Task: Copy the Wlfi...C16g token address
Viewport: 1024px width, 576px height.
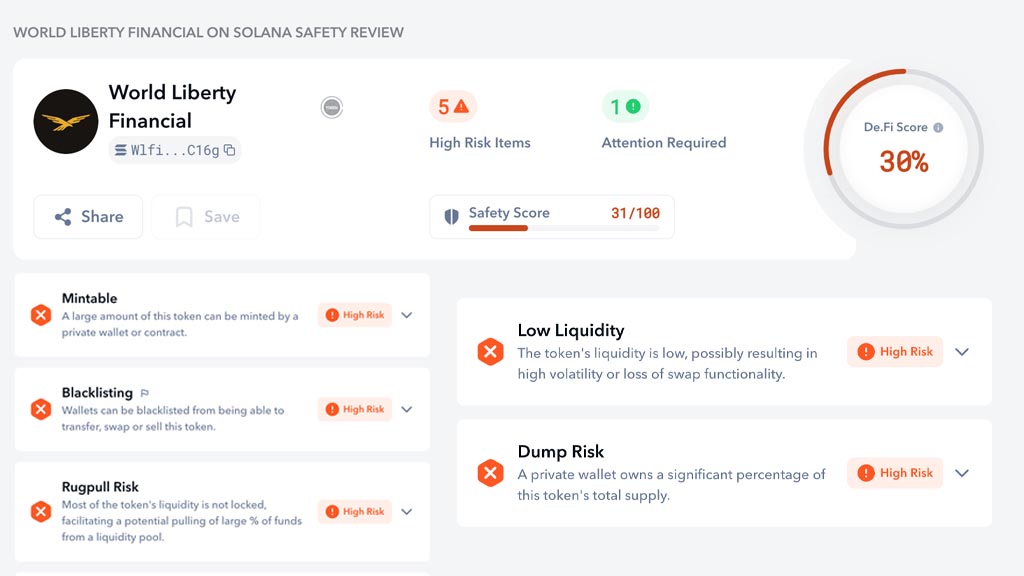Action: [x=229, y=151]
